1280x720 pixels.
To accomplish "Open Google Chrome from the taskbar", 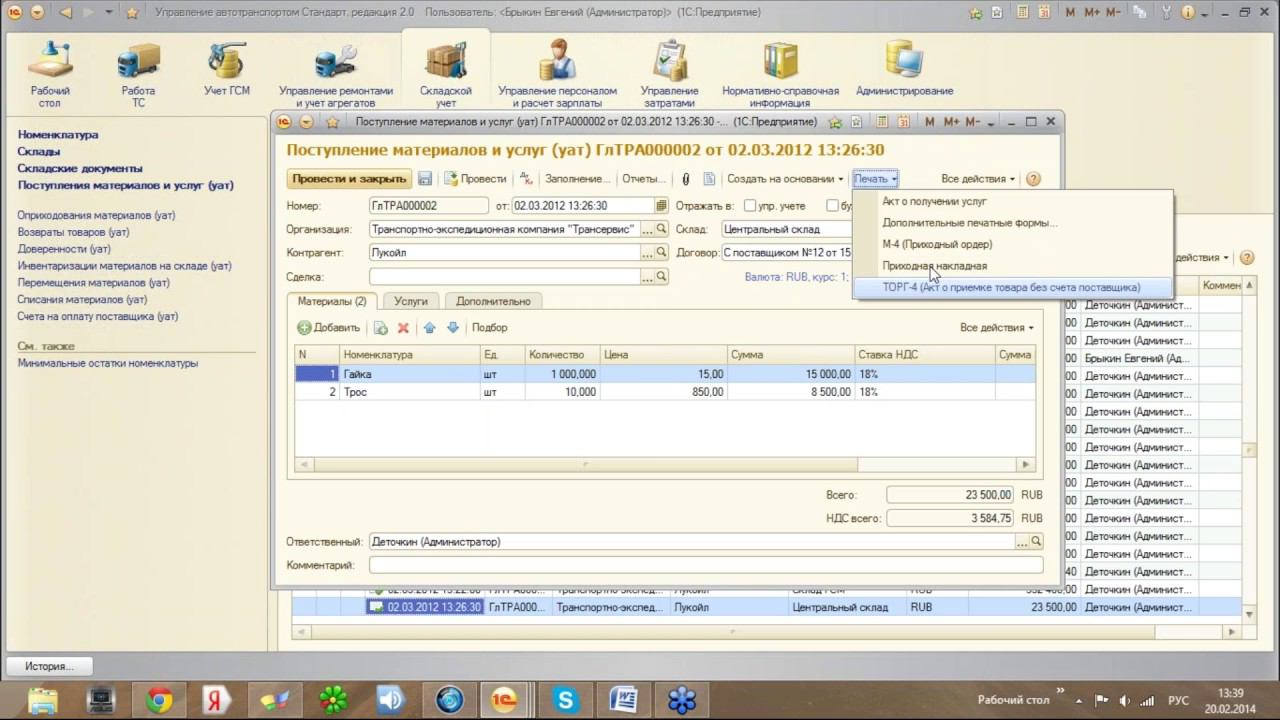I will click(159, 700).
